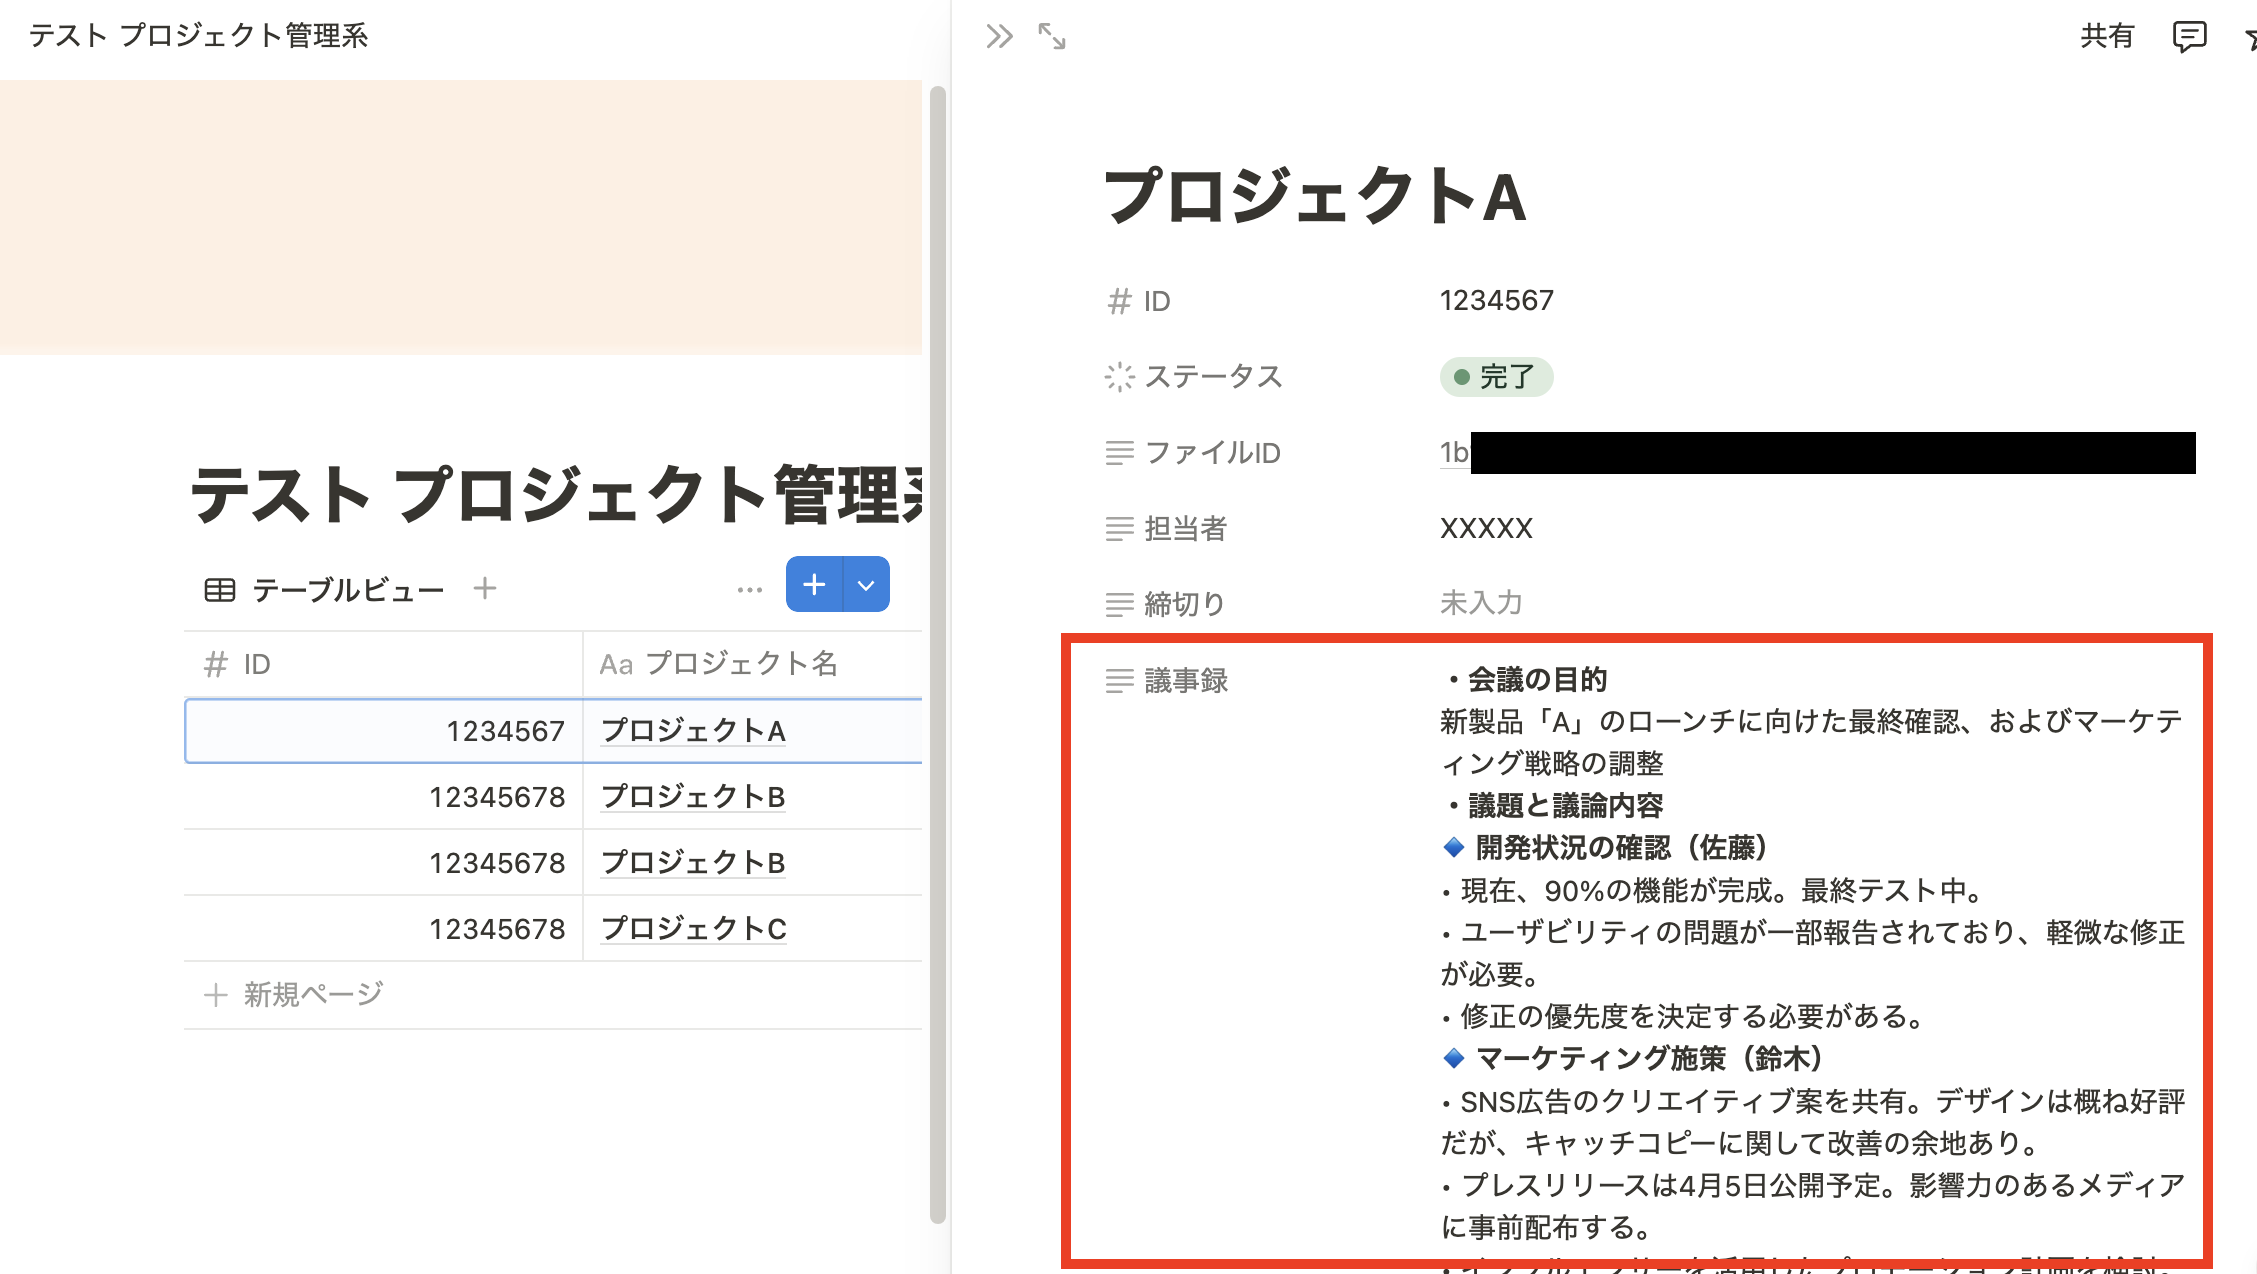Select the テーブルビュー tab
This screenshot has height=1274, width=2257.
pos(347,590)
